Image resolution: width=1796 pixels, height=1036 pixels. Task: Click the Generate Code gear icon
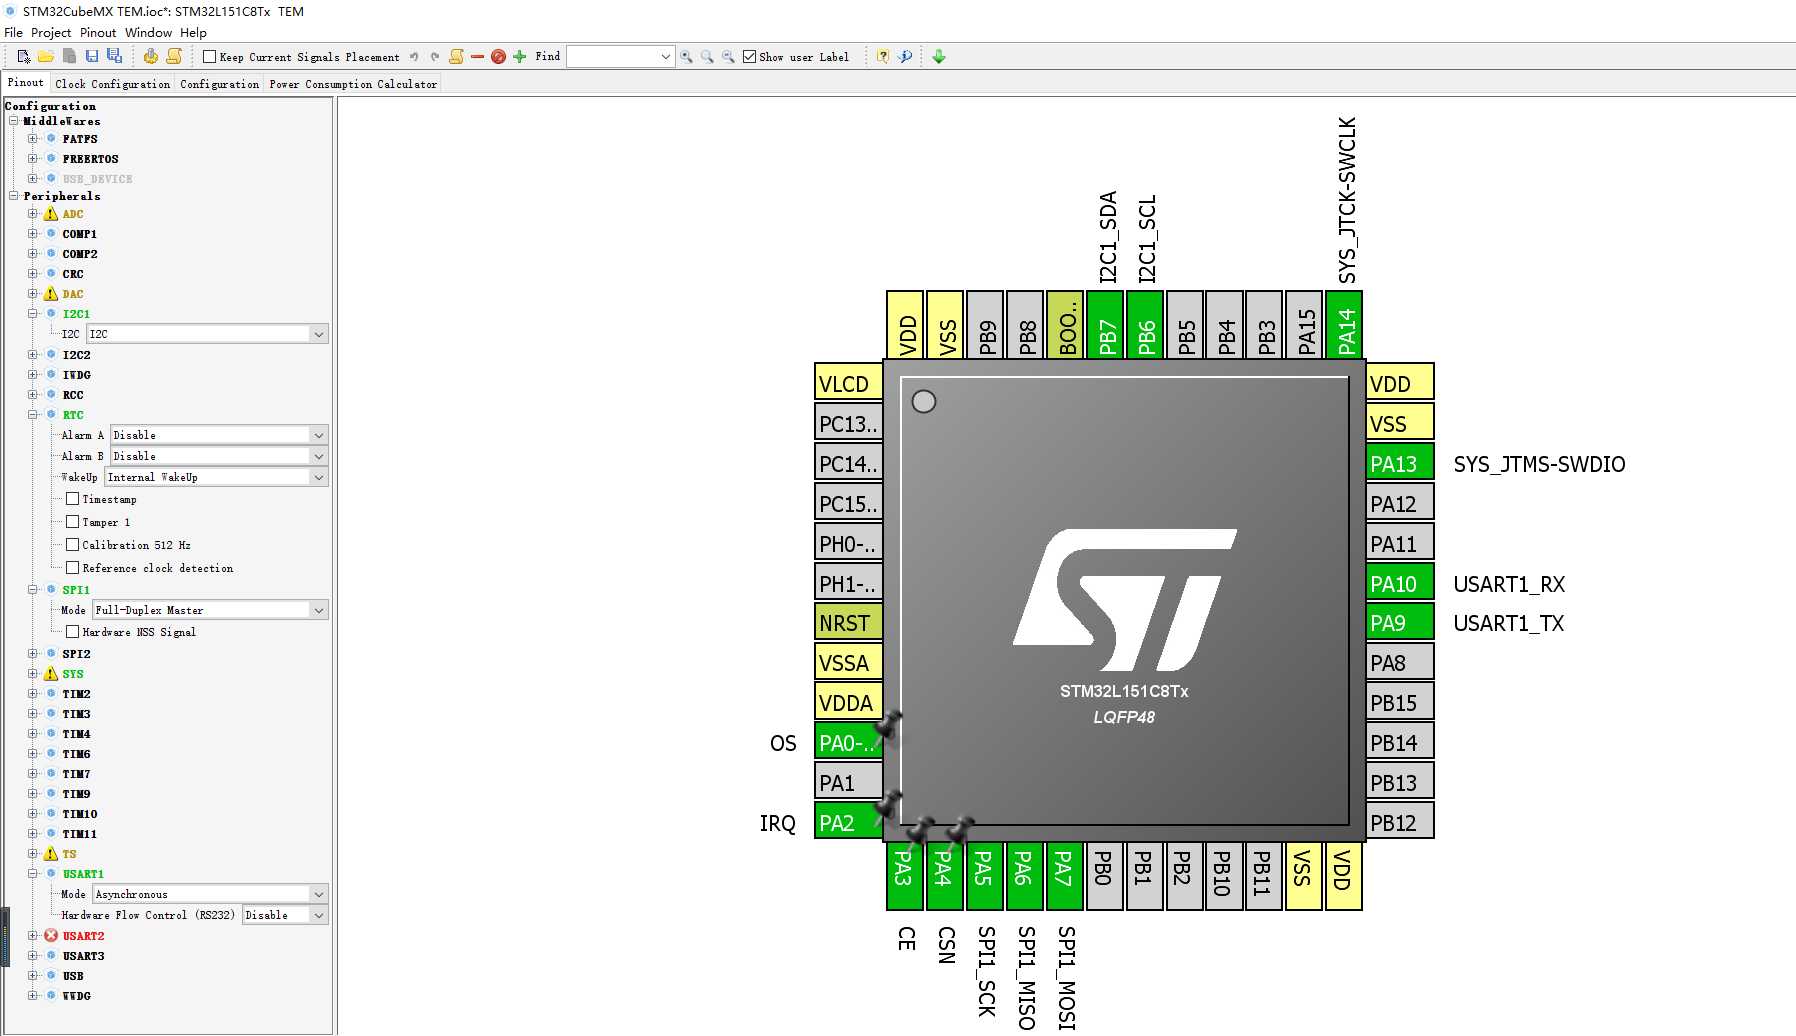(150, 57)
